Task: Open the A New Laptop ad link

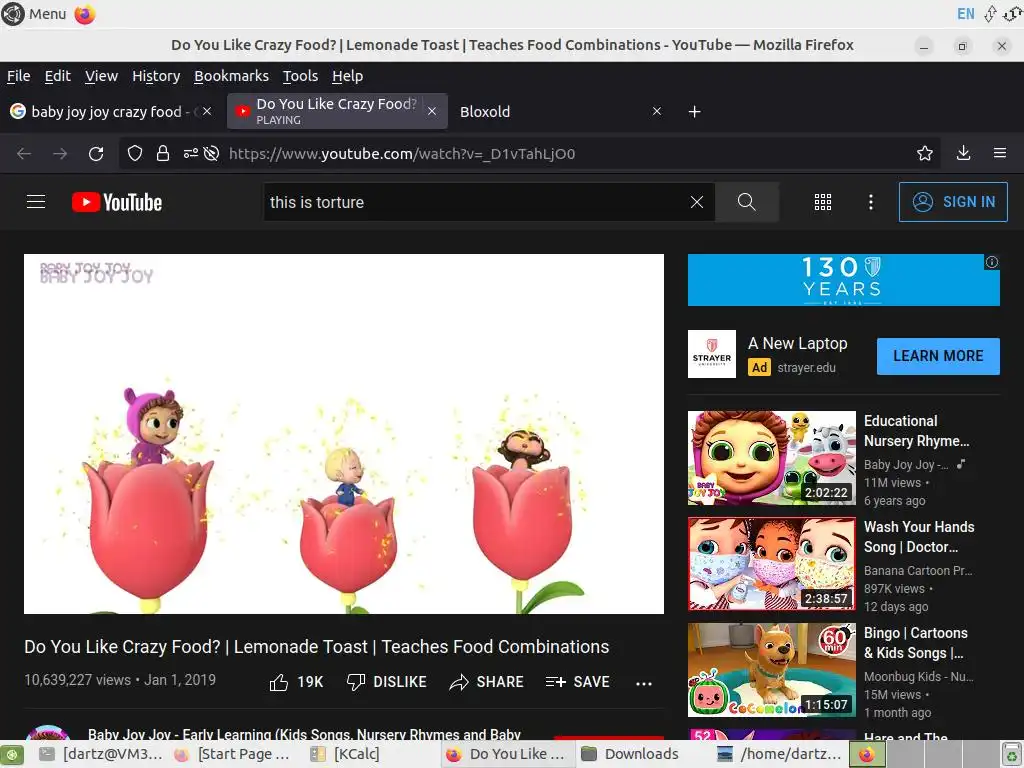Action: (x=797, y=344)
